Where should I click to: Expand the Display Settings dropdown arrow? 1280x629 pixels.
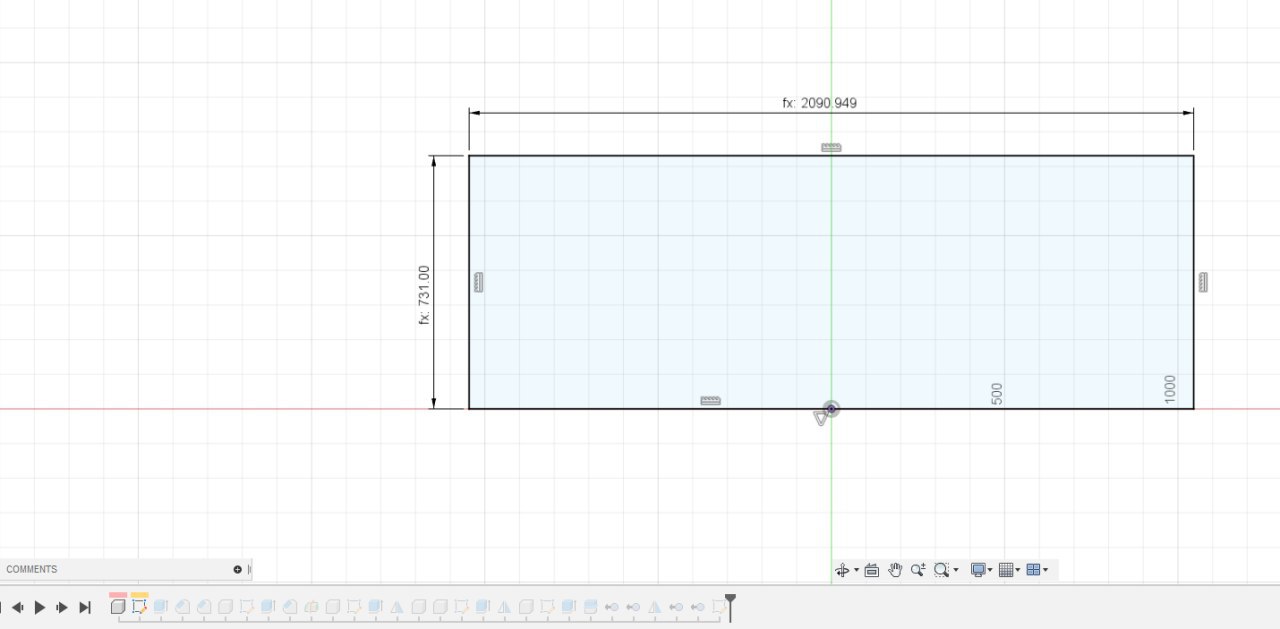point(990,570)
